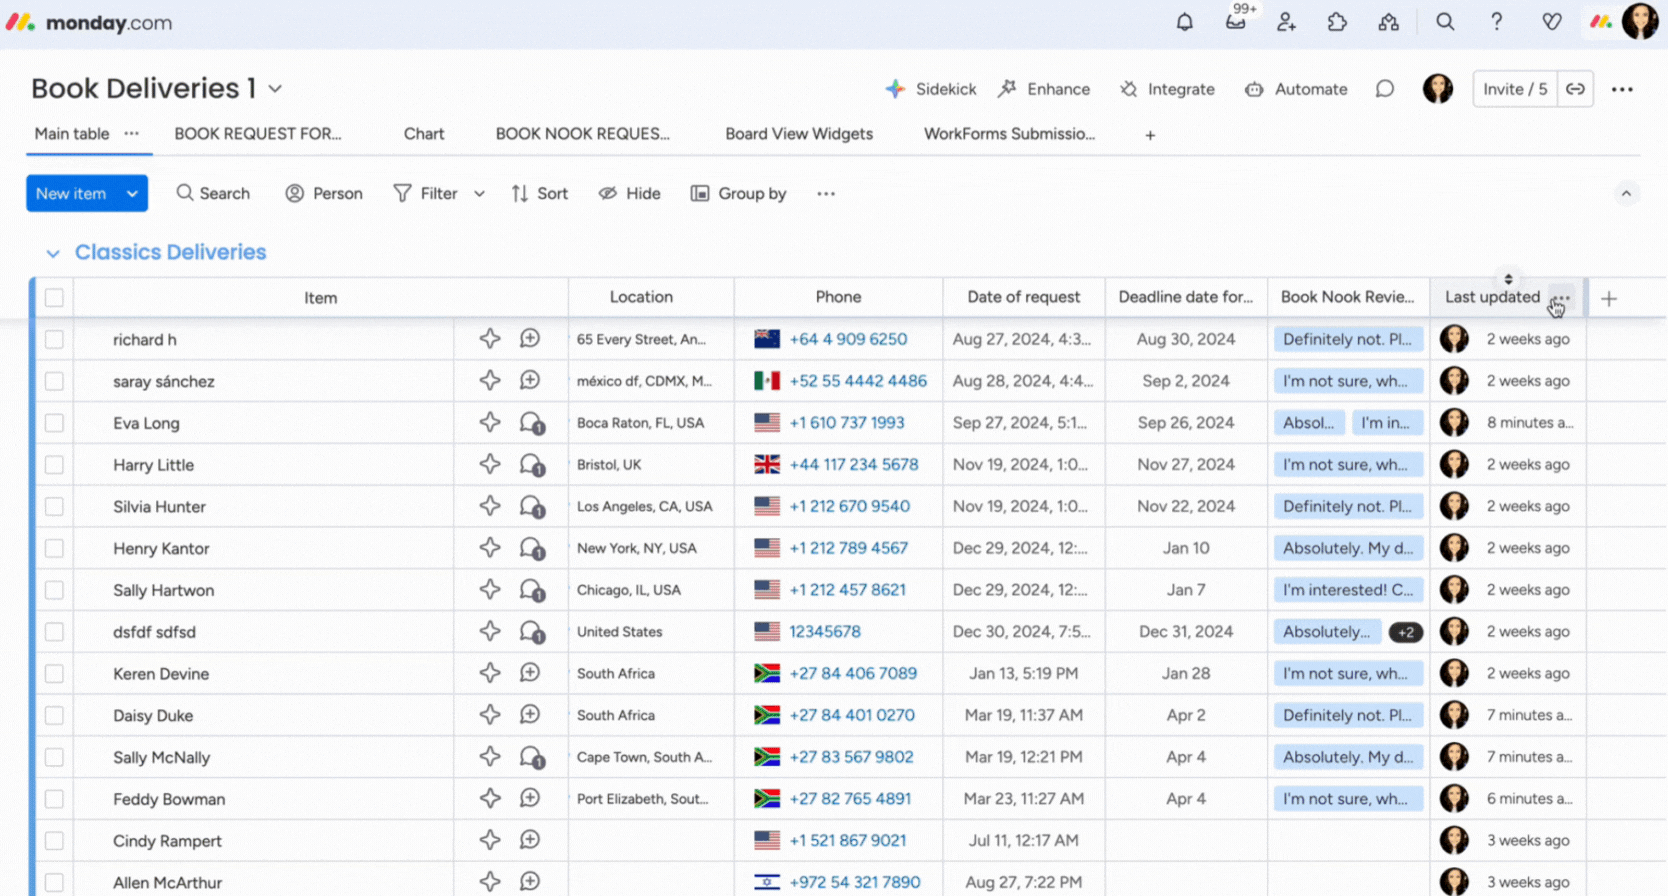Click Definitely not tag in richard h row

[x=1347, y=339]
